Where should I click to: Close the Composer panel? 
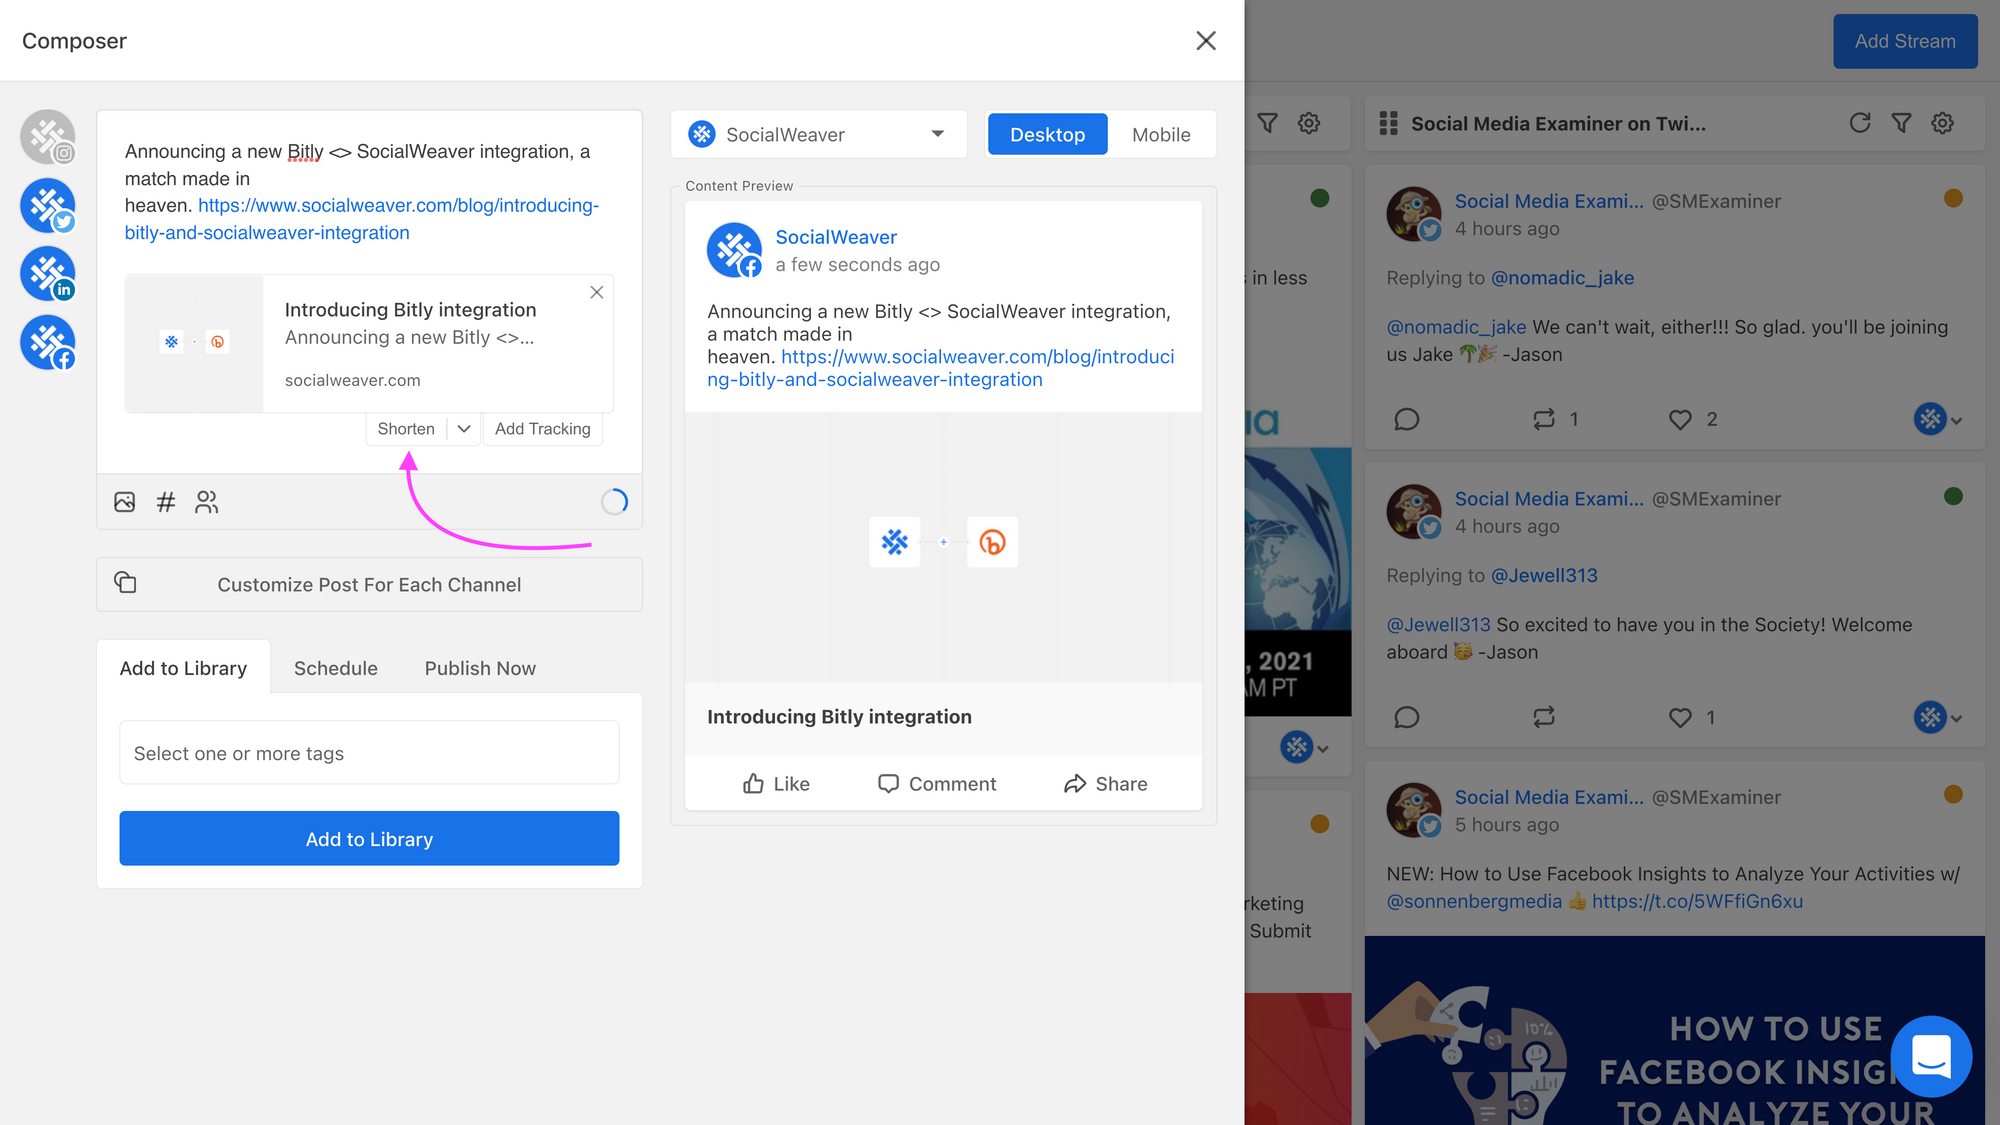[1206, 40]
